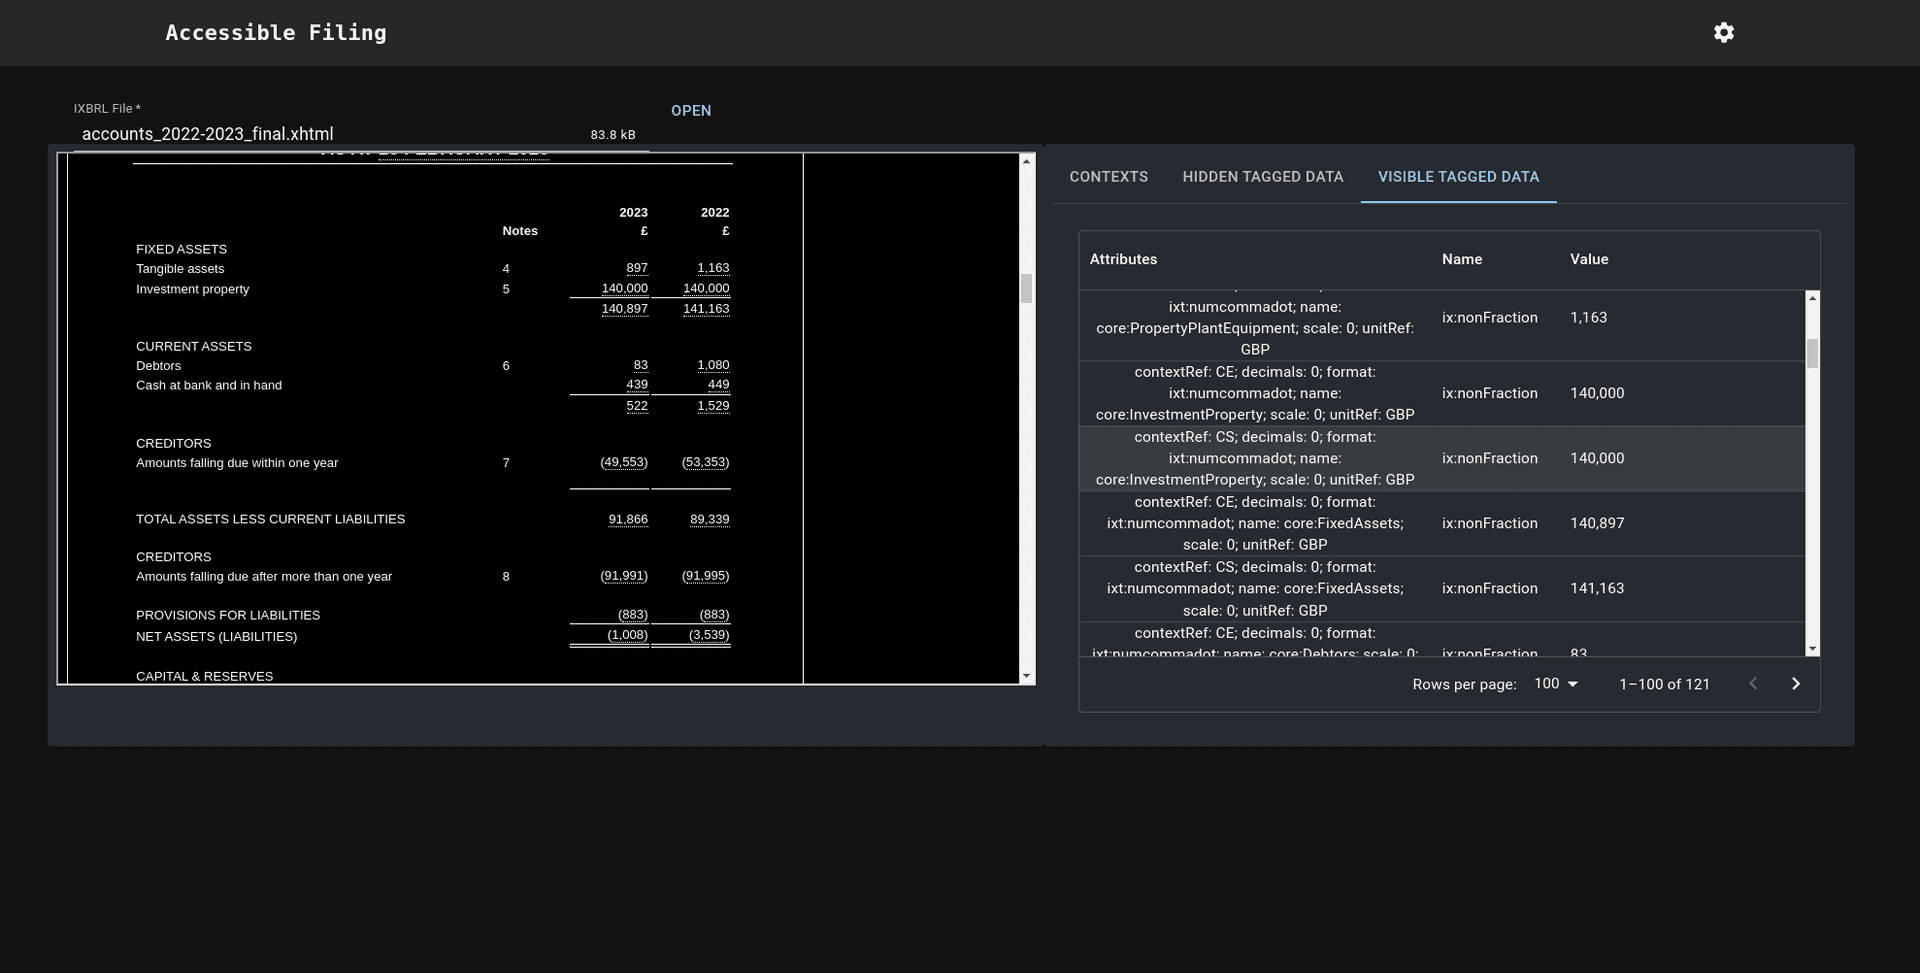This screenshot has height=973, width=1920.
Task: Click the tagged data table scrollbar thumb
Action: click(1812, 353)
